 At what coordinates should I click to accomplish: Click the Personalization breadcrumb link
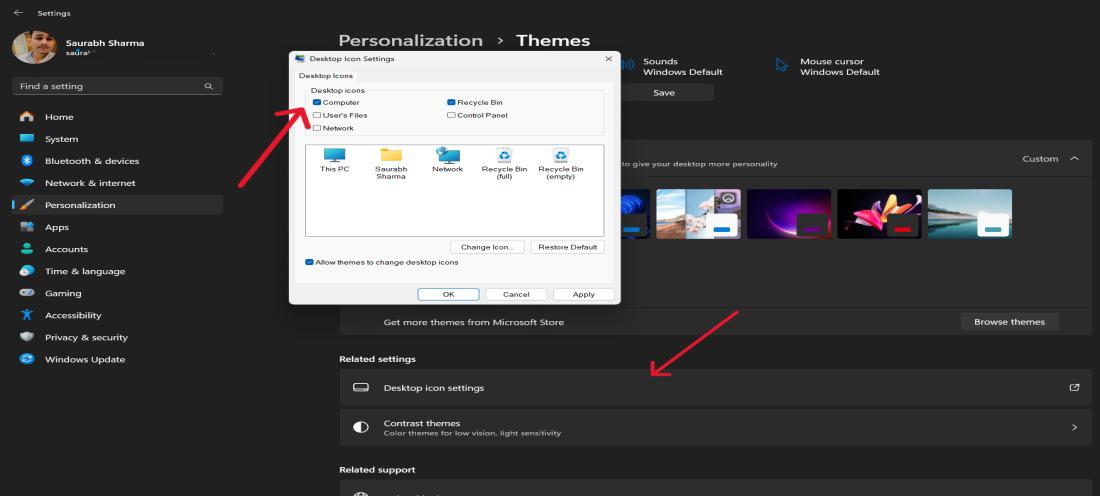point(410,41)
